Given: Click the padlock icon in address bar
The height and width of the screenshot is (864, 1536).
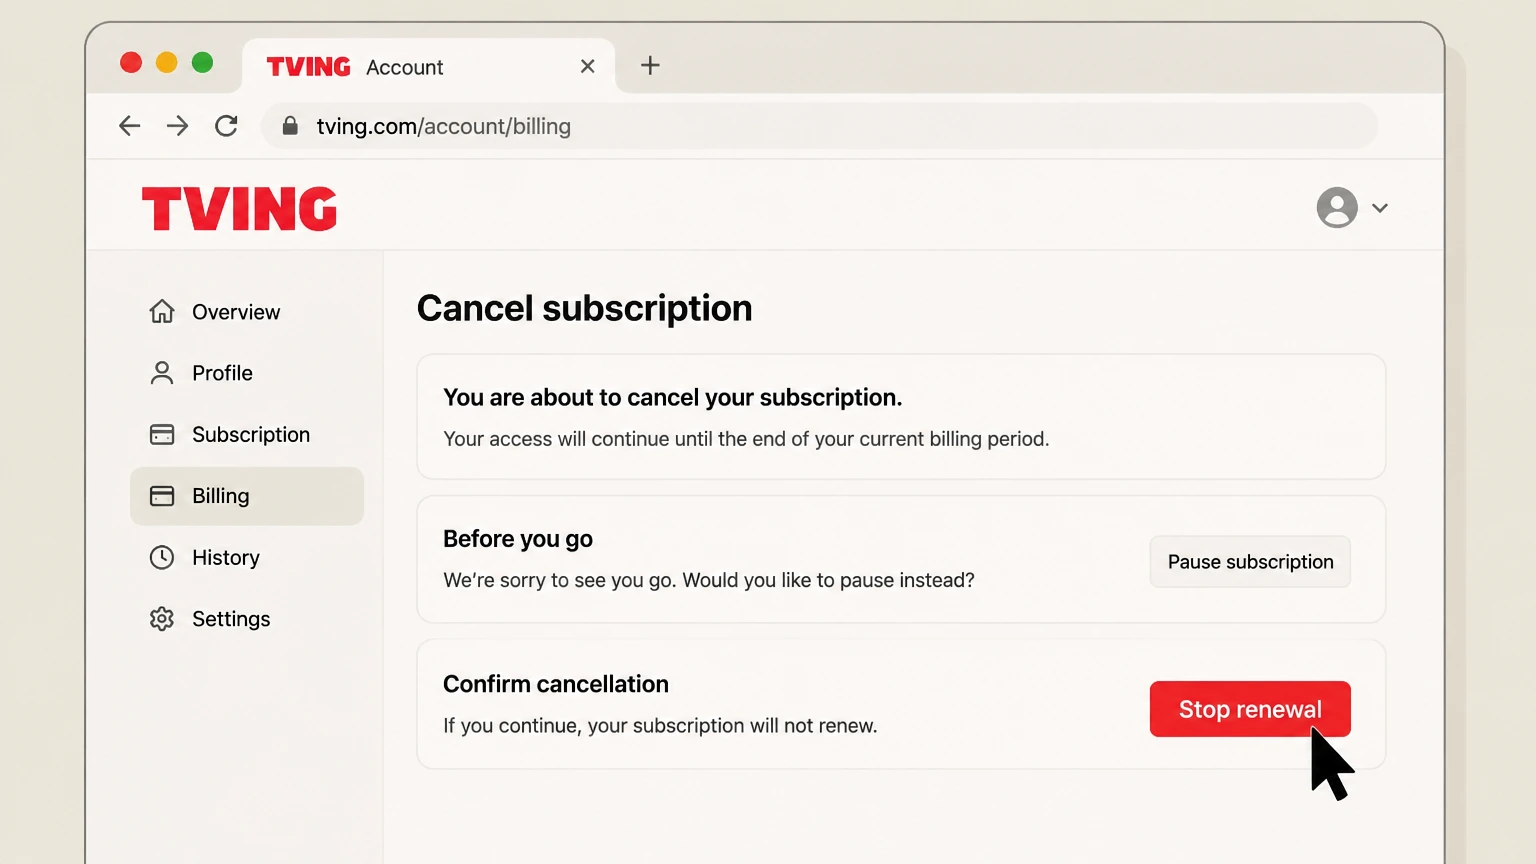Looking at the screenshot, I should pos(290,126).
